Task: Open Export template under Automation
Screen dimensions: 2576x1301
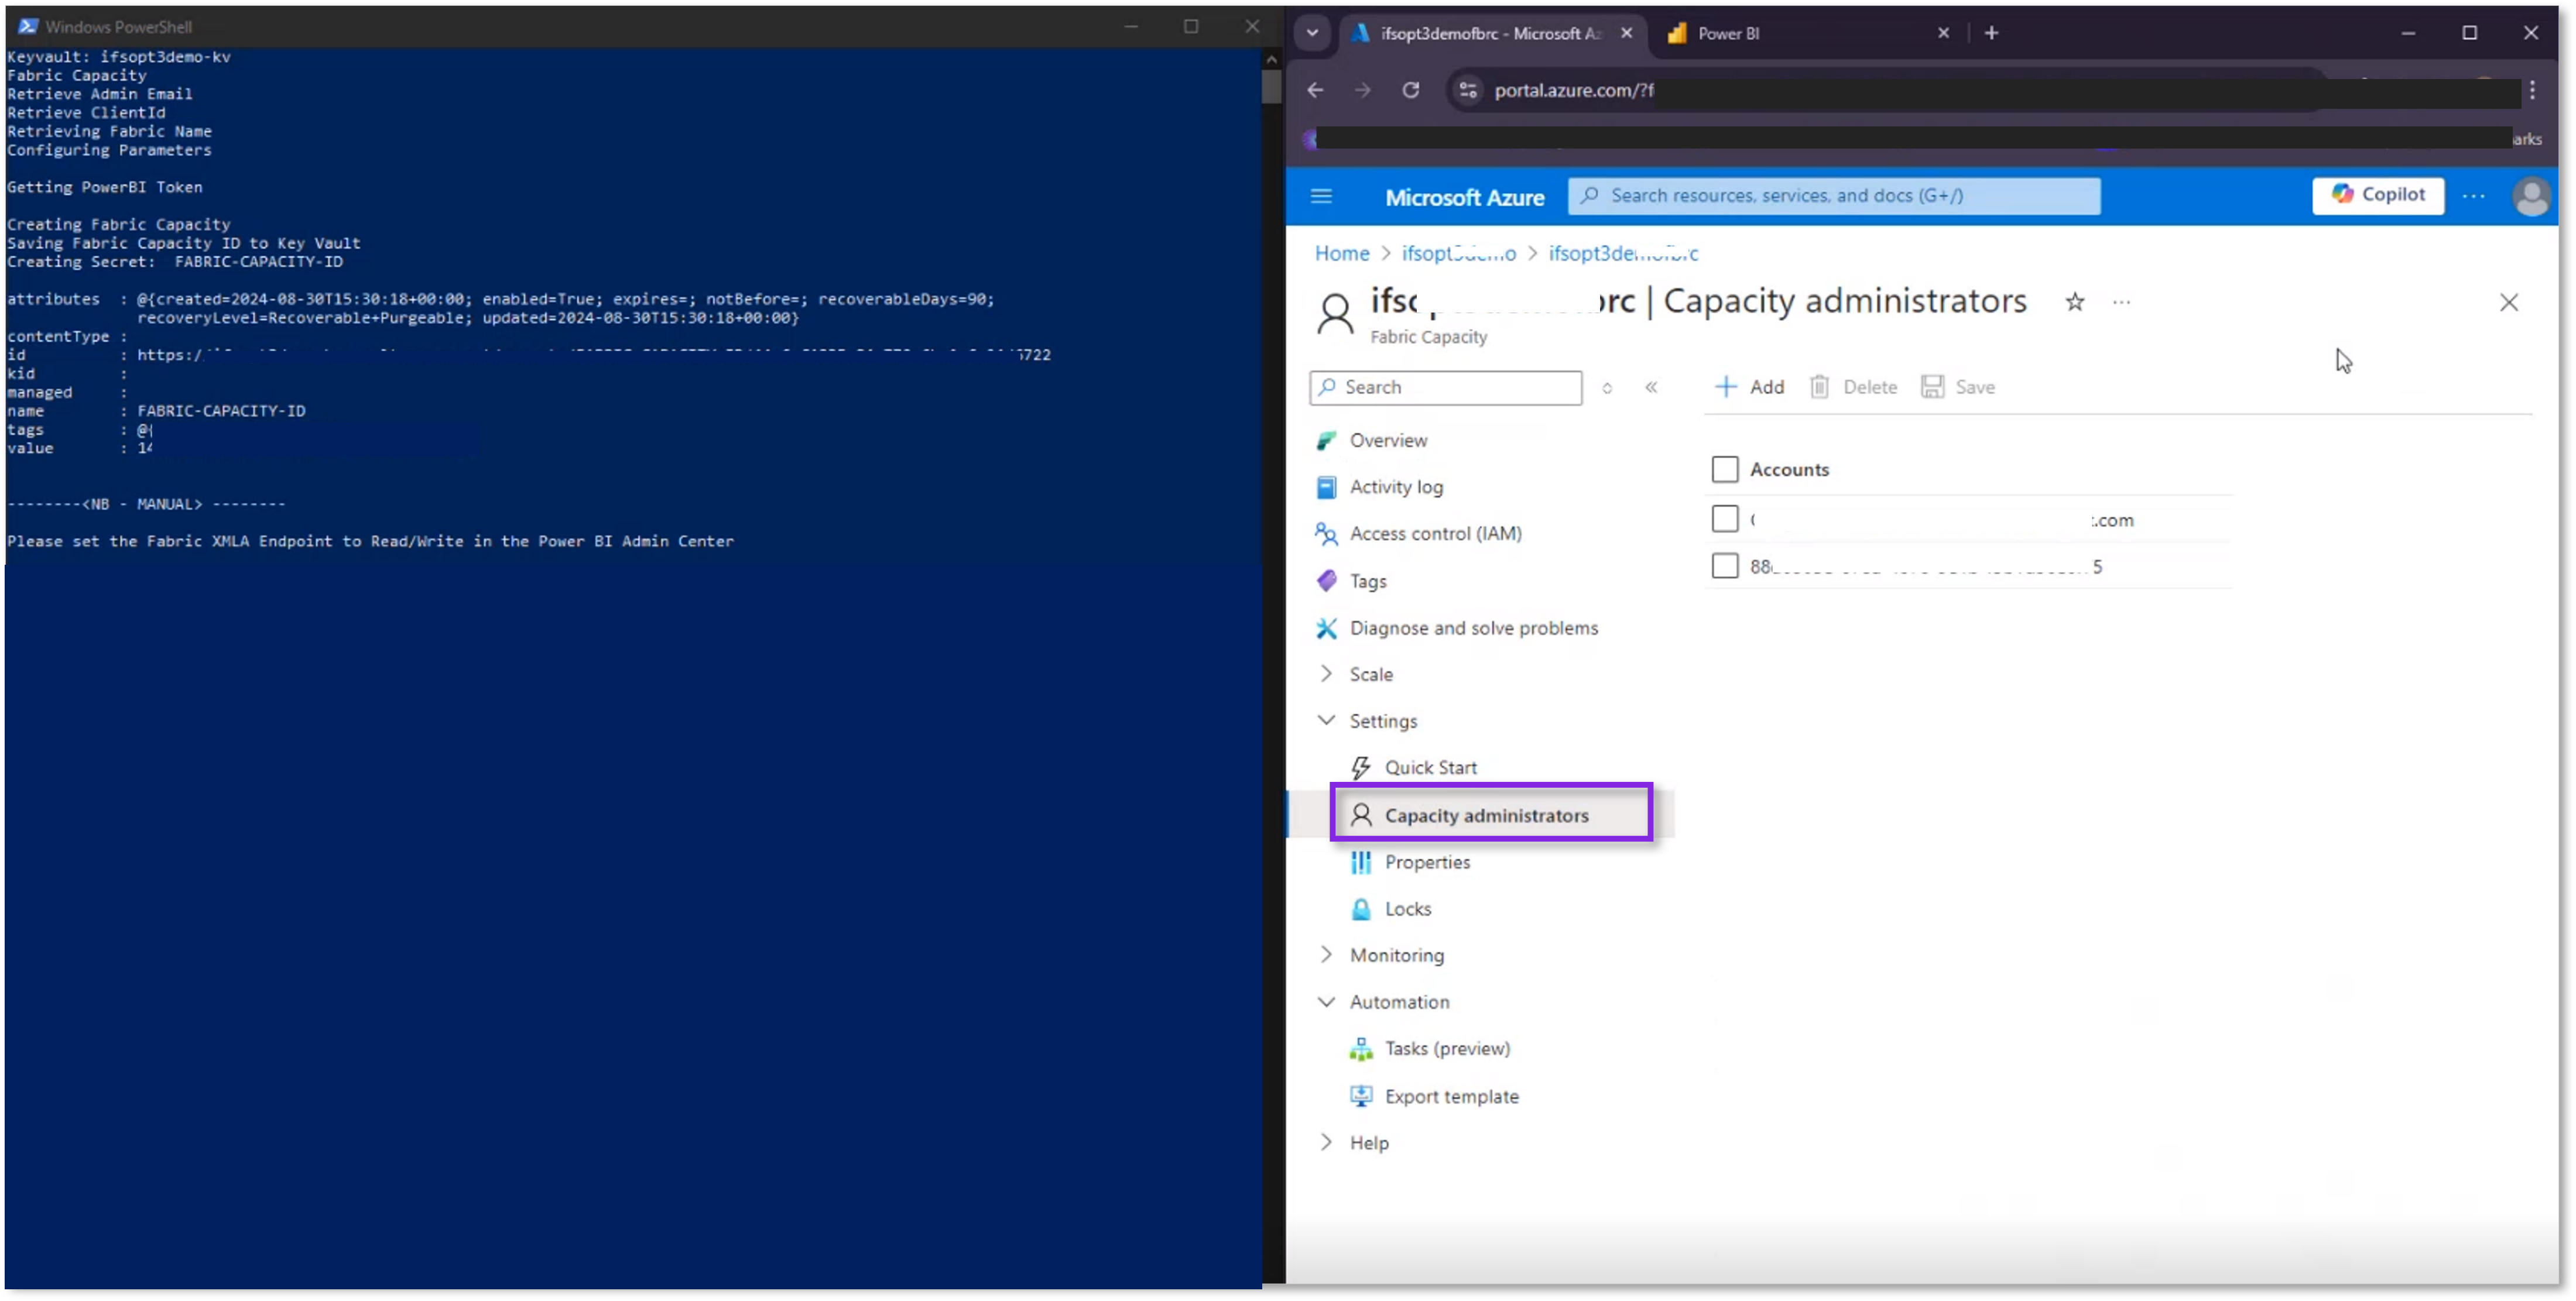Action: tap(1451, 1097)
